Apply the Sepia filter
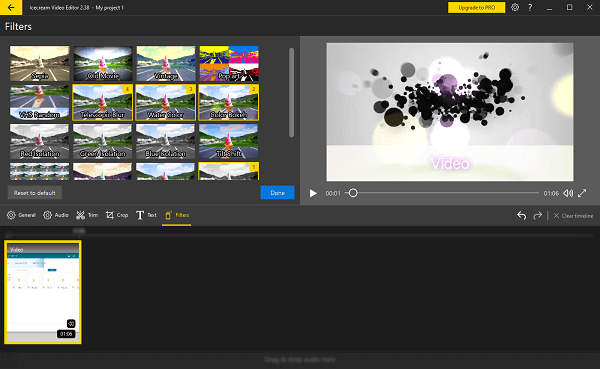 coord(40,64)
